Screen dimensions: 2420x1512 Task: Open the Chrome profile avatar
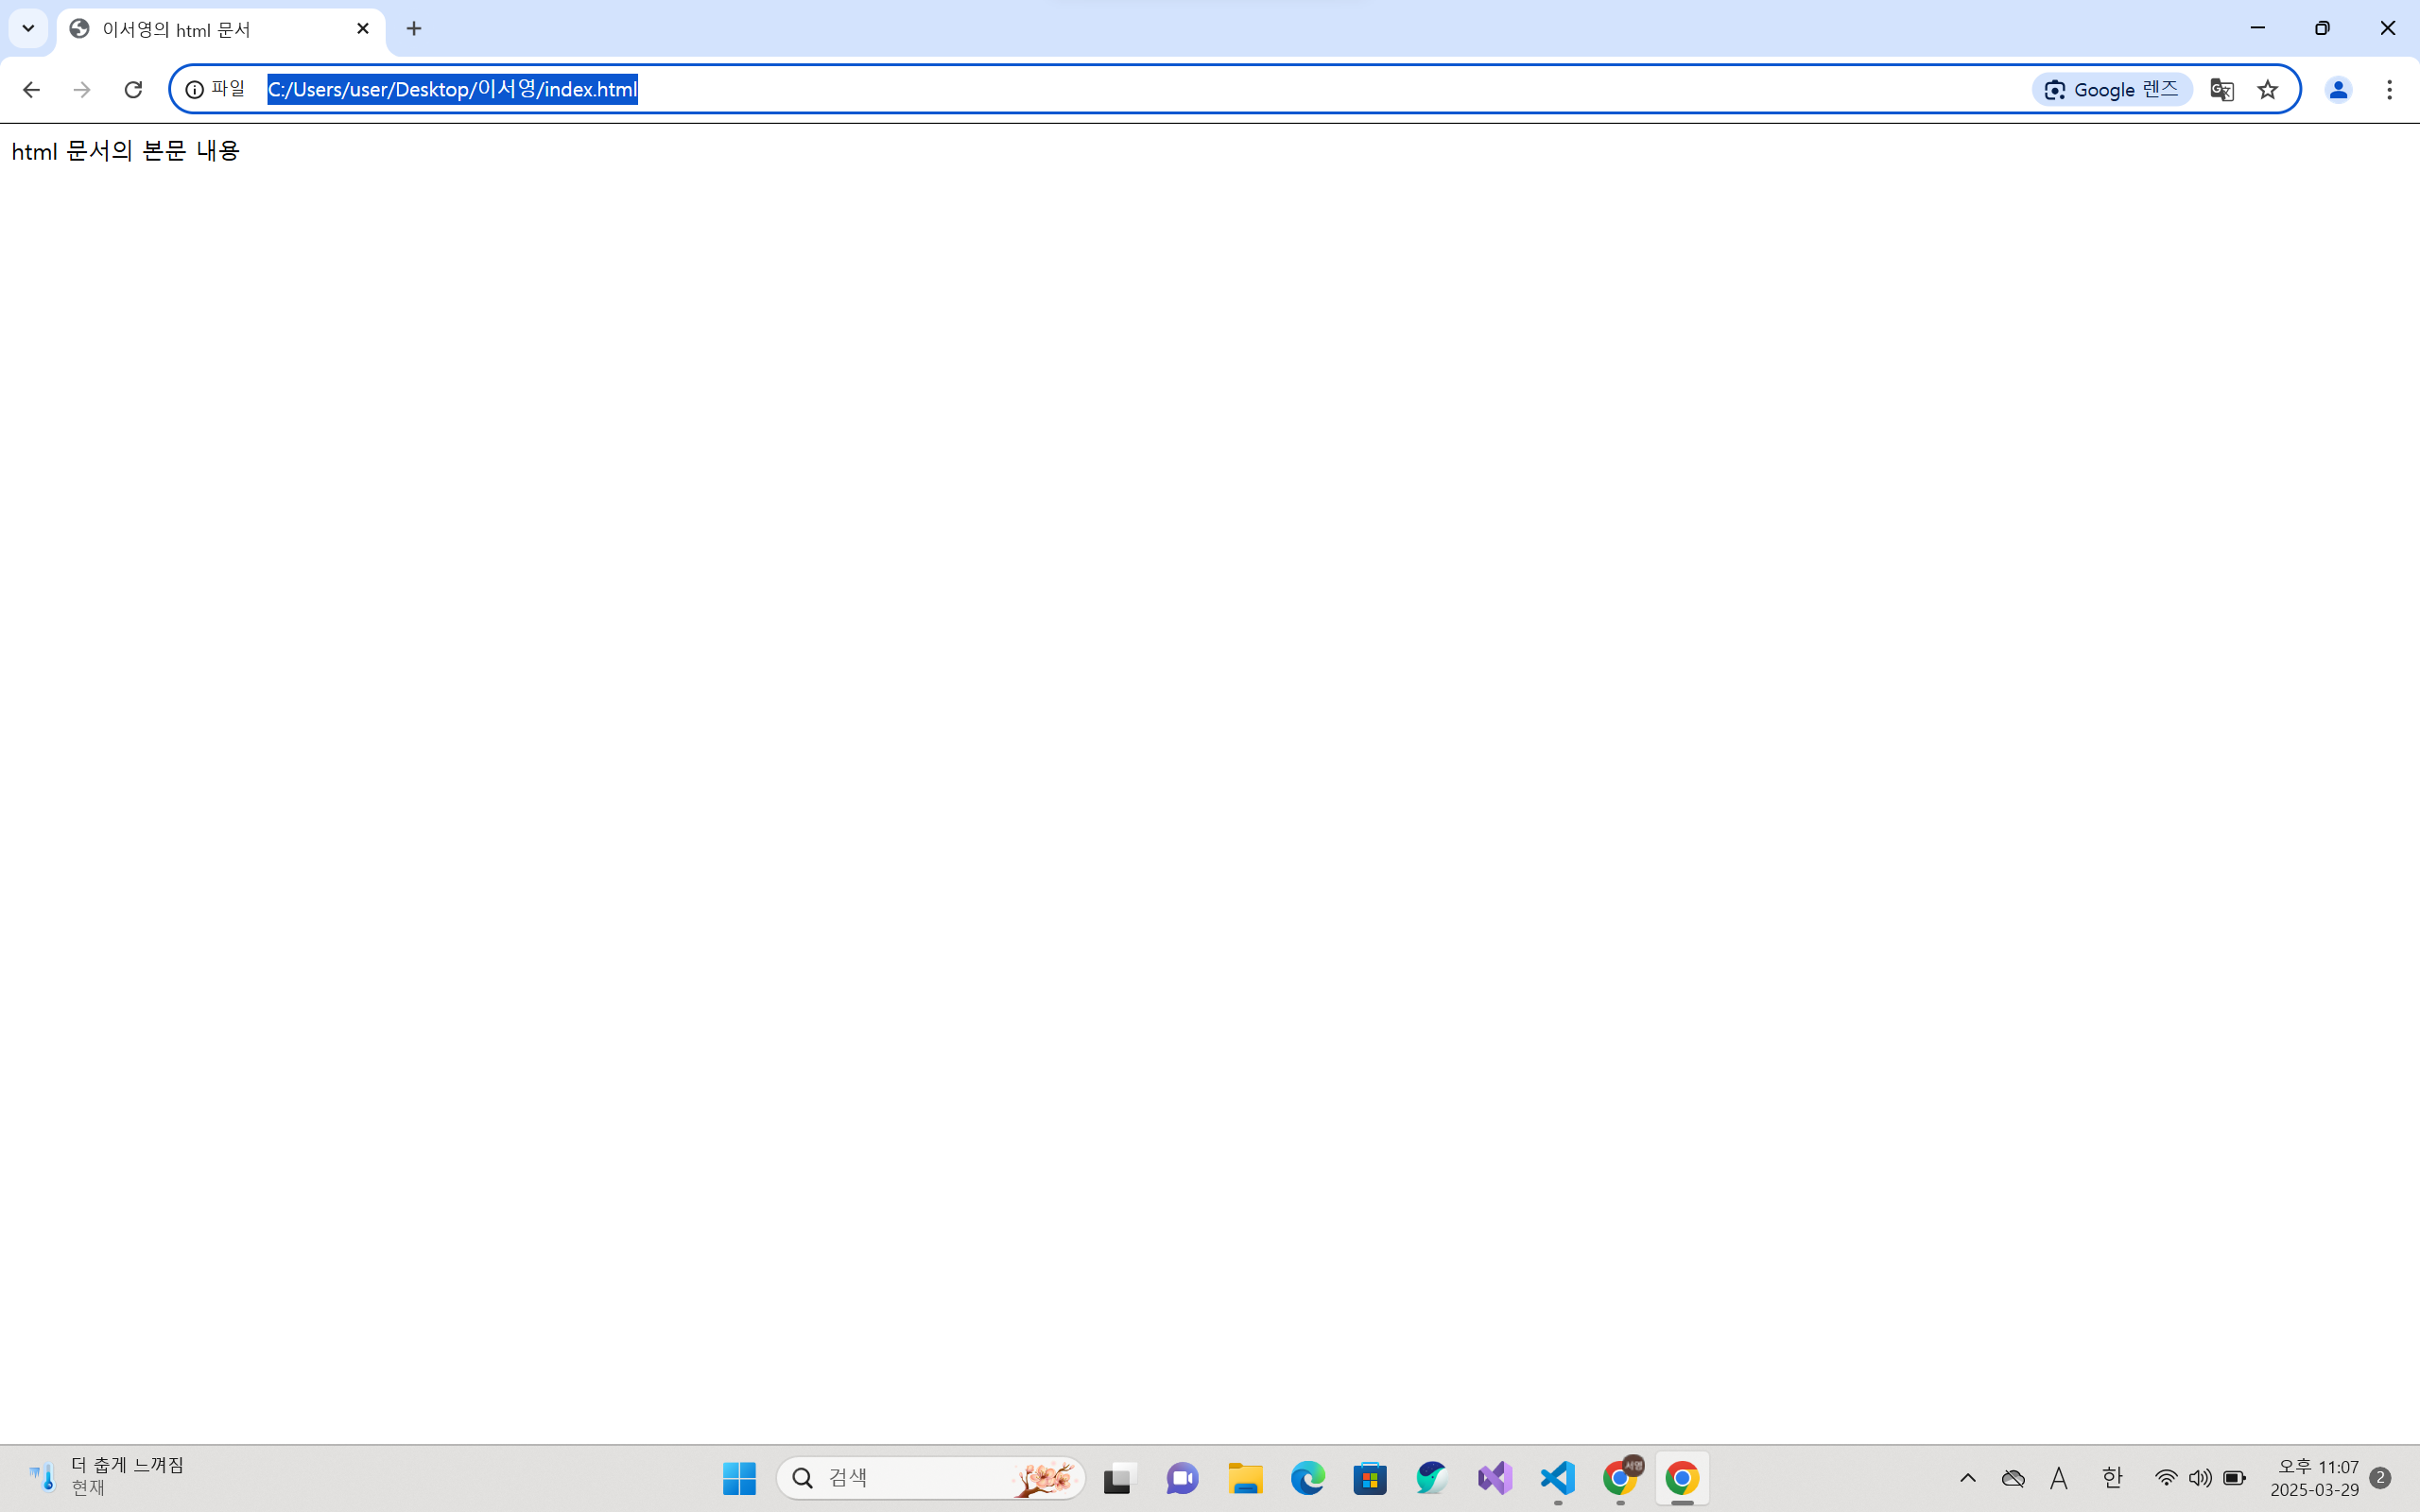pos(2337,90)
